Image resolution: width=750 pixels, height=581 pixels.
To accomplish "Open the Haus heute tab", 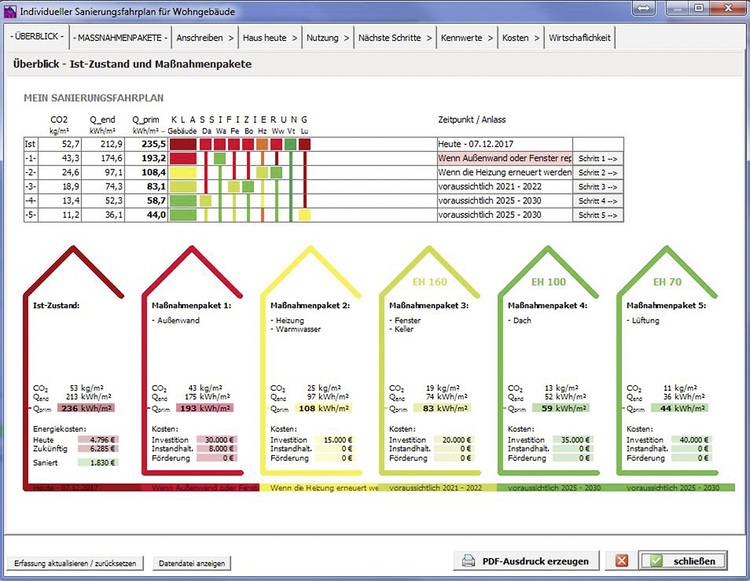I will [x=271, y=38].
